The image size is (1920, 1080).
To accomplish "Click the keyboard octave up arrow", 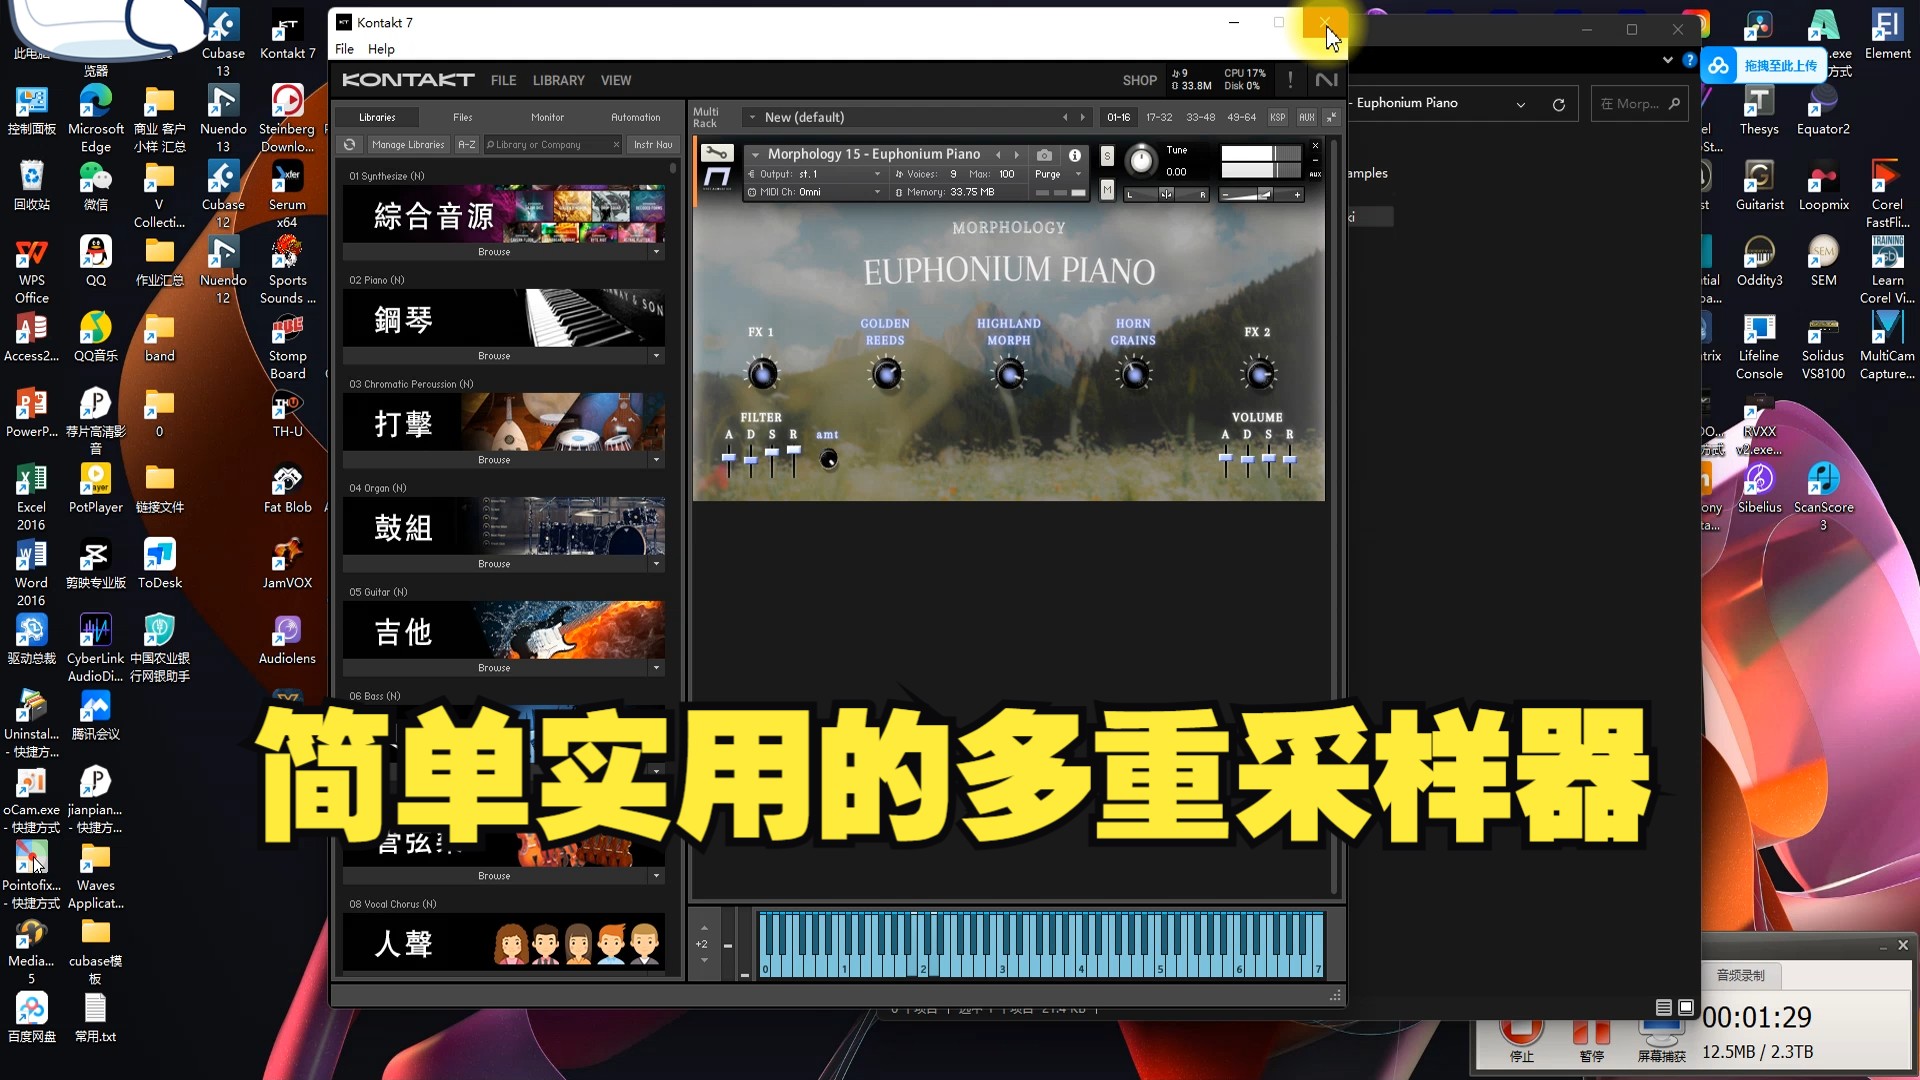I will point(704,929).
